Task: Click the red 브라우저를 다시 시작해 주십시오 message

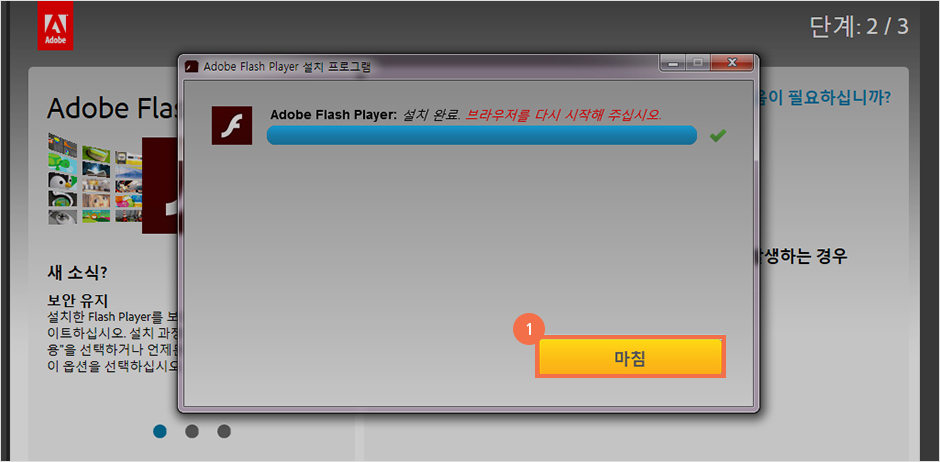Action: [x=564, y=115]
